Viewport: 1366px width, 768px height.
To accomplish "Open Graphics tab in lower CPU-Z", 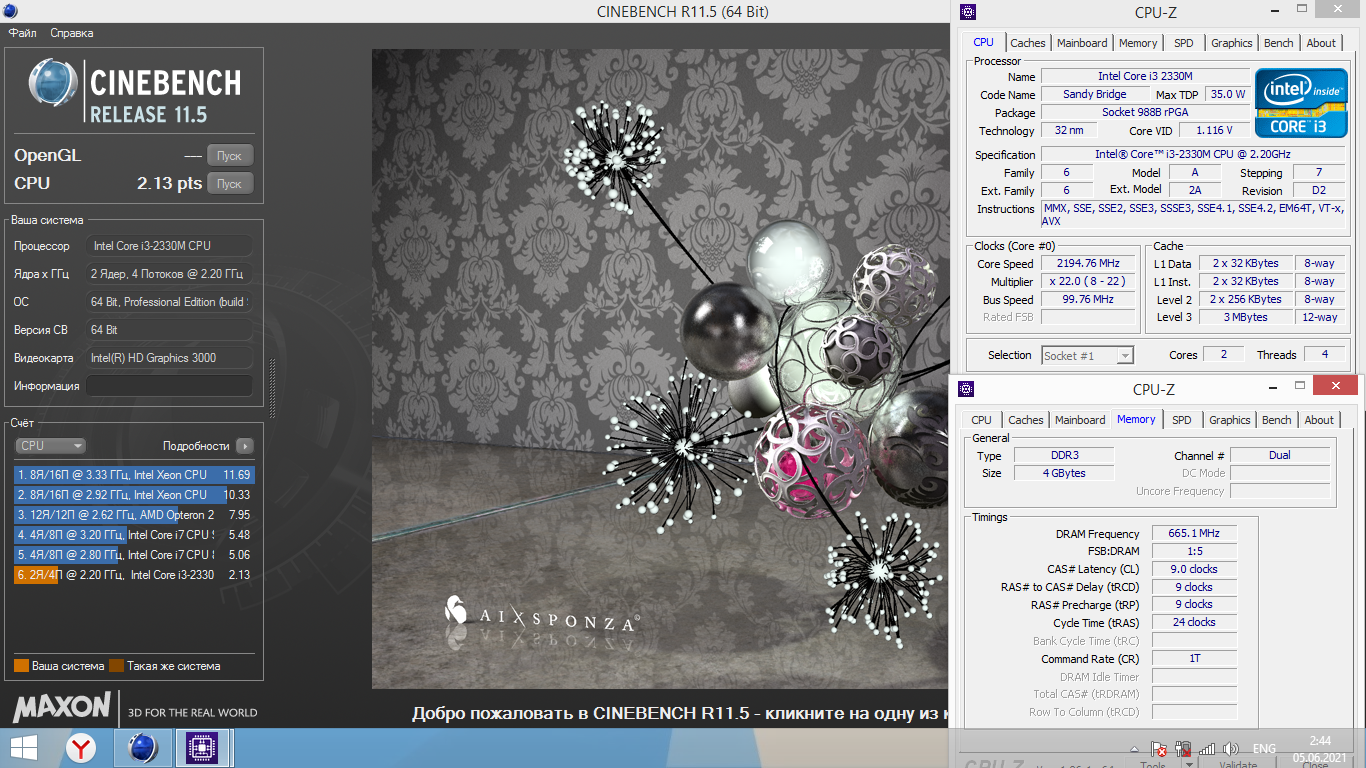I will pos(1230,420).
